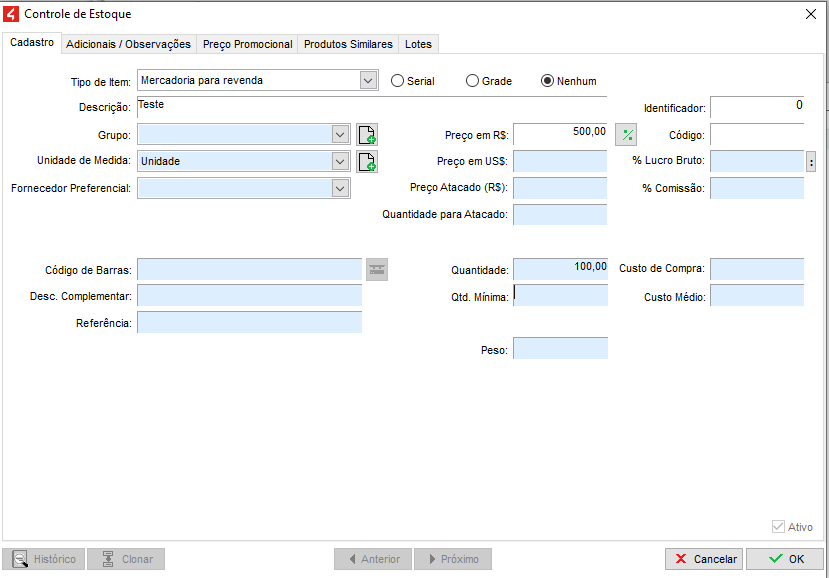Select the Nenhum radio option

coord(547,81)
